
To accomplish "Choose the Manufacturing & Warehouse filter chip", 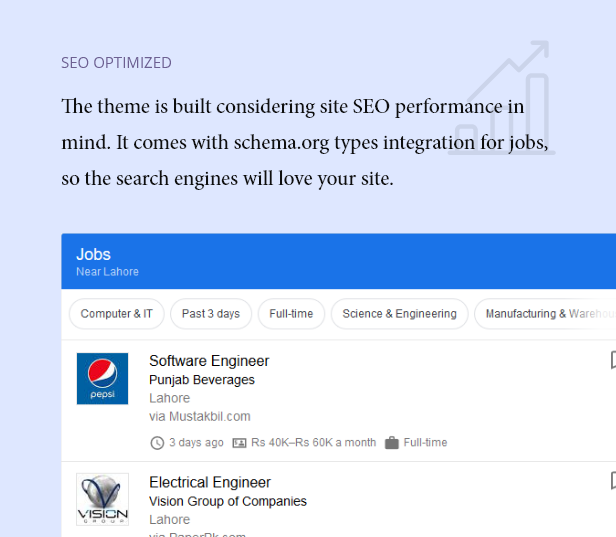I will (x=545, y=314).
